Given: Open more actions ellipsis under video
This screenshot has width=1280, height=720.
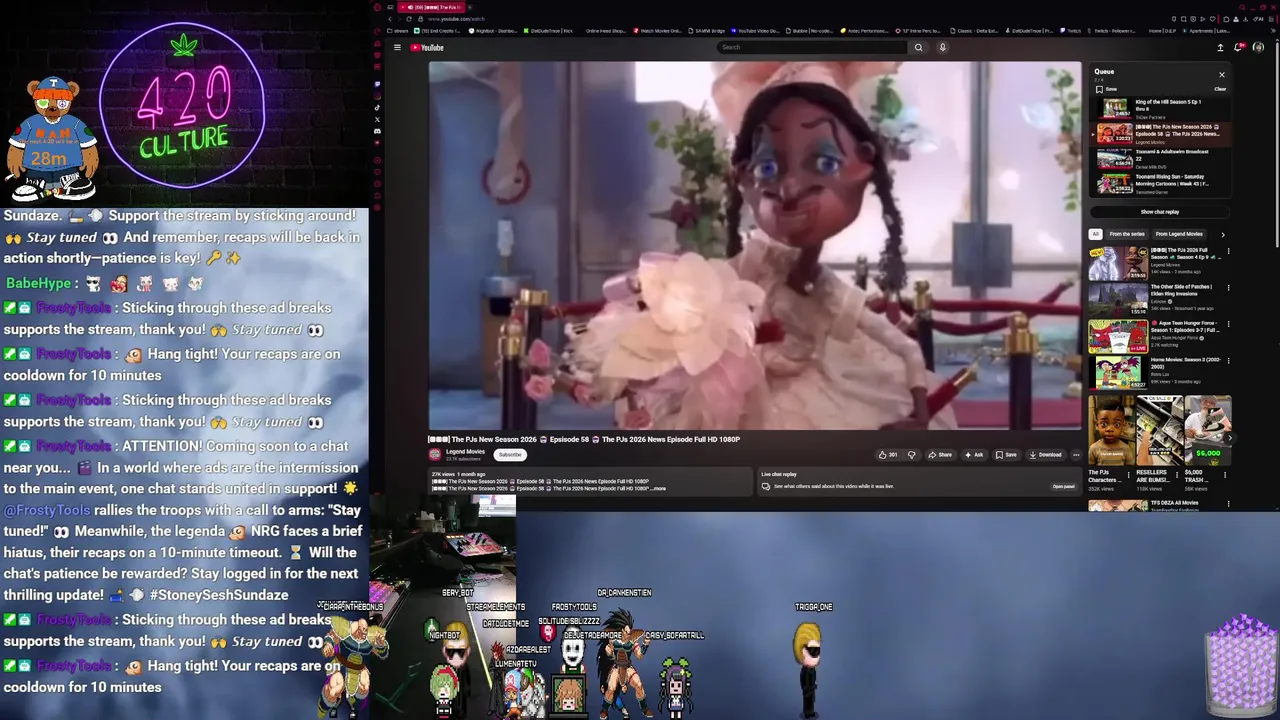Looking at the screenshot, I should coord(1076,455).
